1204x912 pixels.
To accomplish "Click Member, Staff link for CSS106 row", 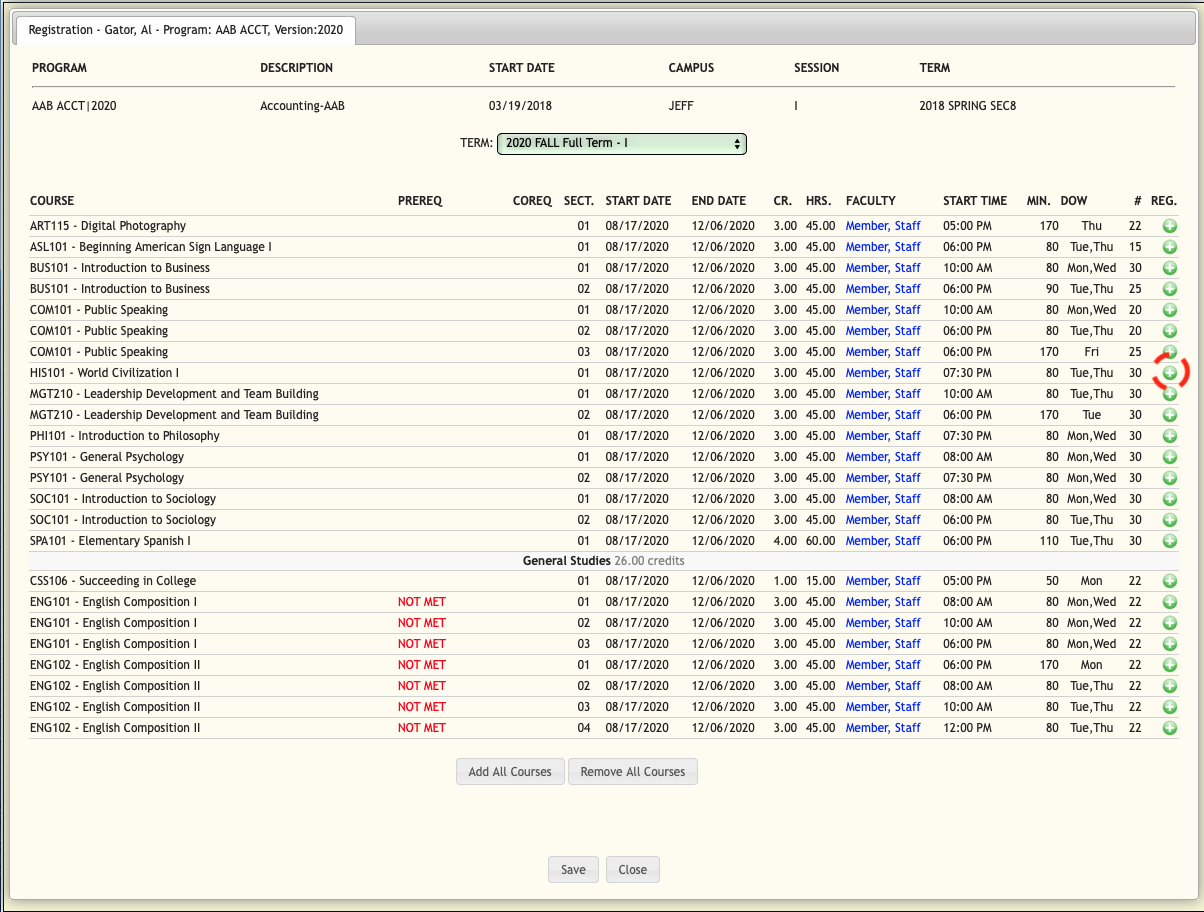I will (882, 581).
